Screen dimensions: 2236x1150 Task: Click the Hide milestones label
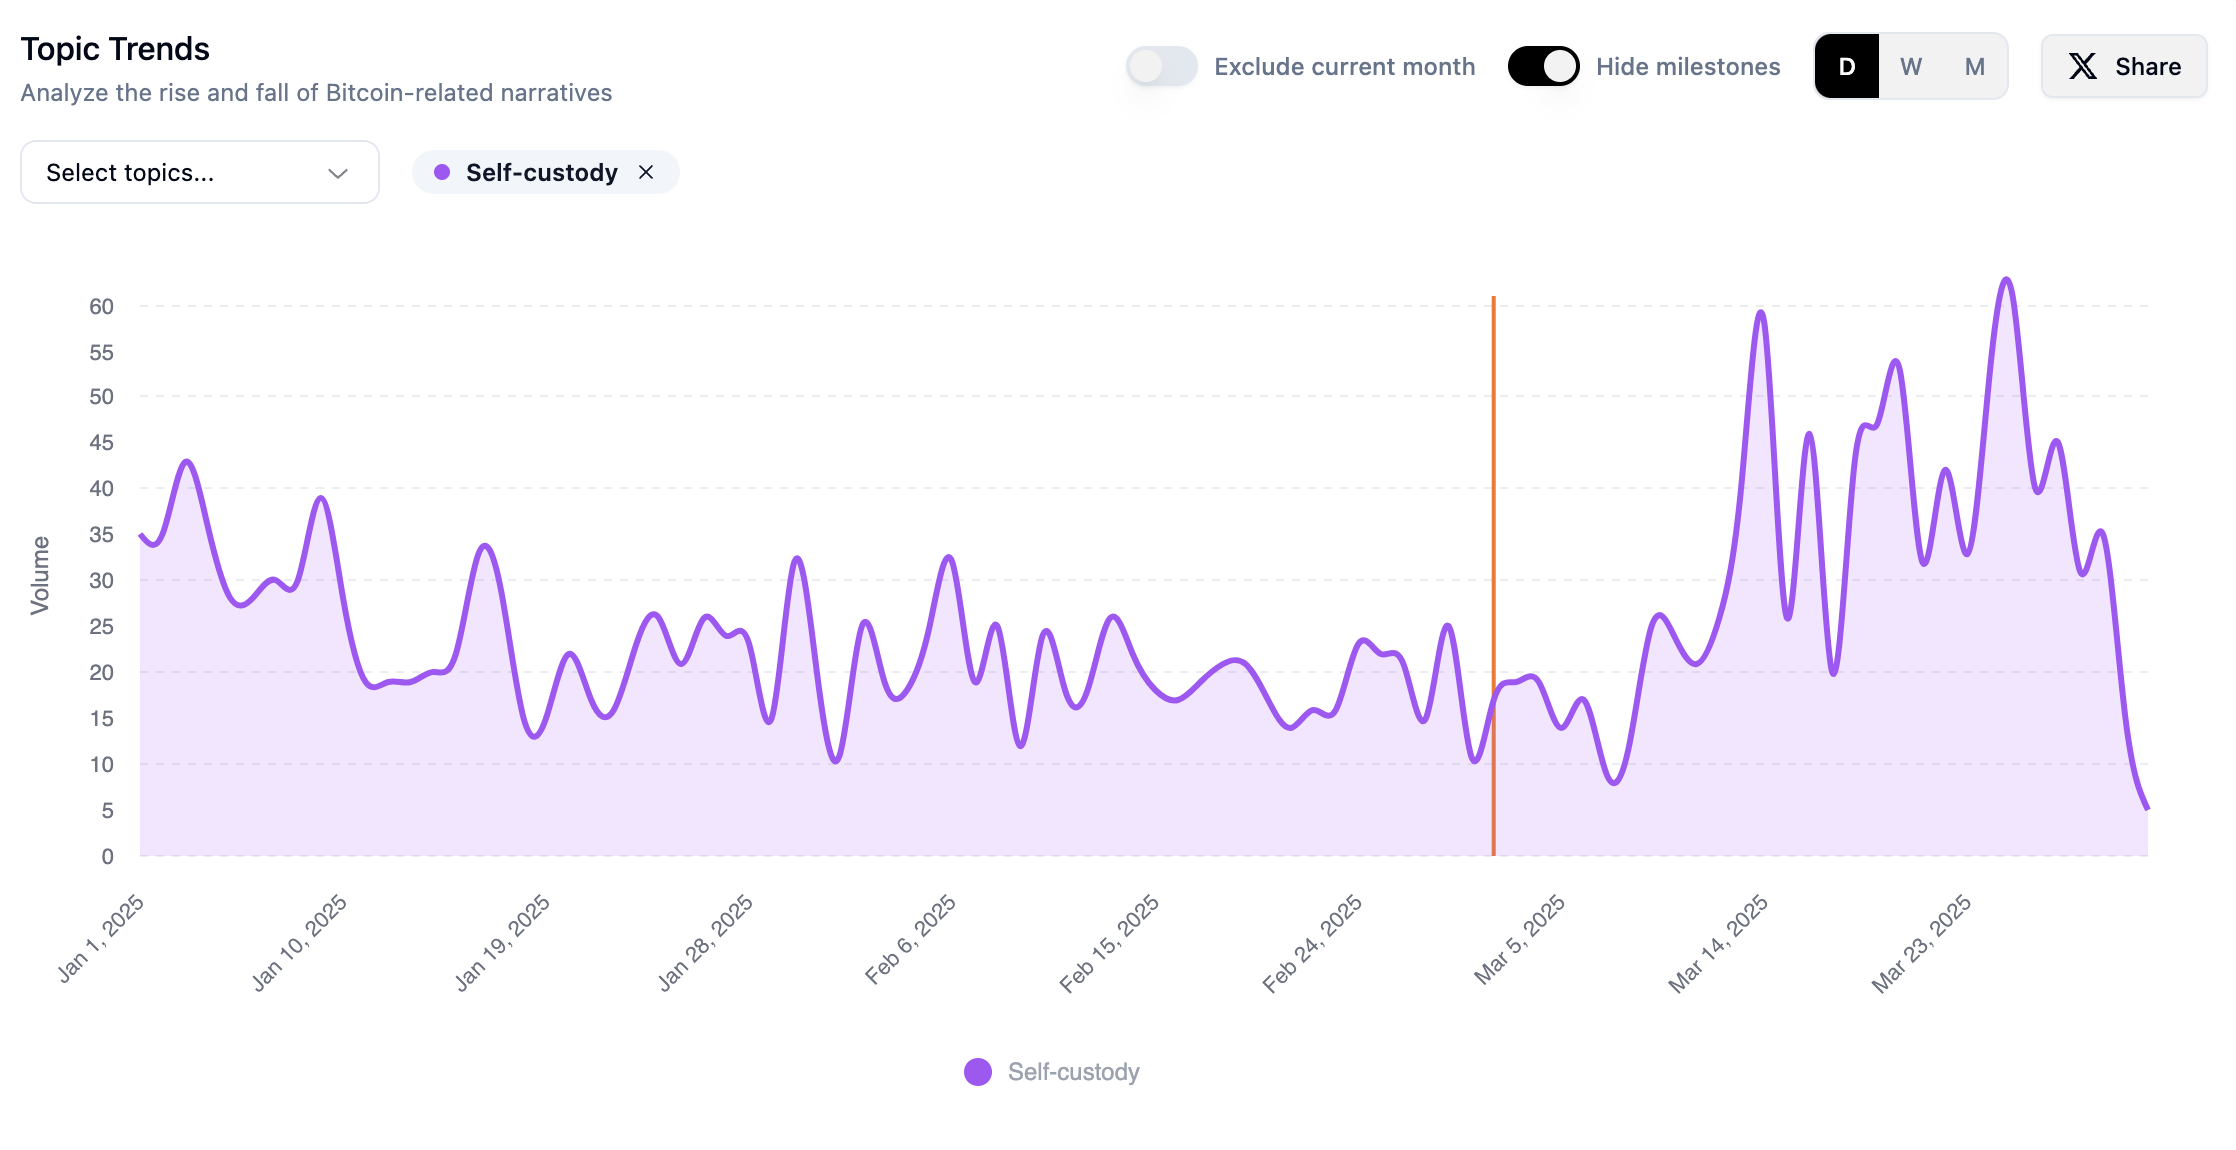tap(1688, 67)
